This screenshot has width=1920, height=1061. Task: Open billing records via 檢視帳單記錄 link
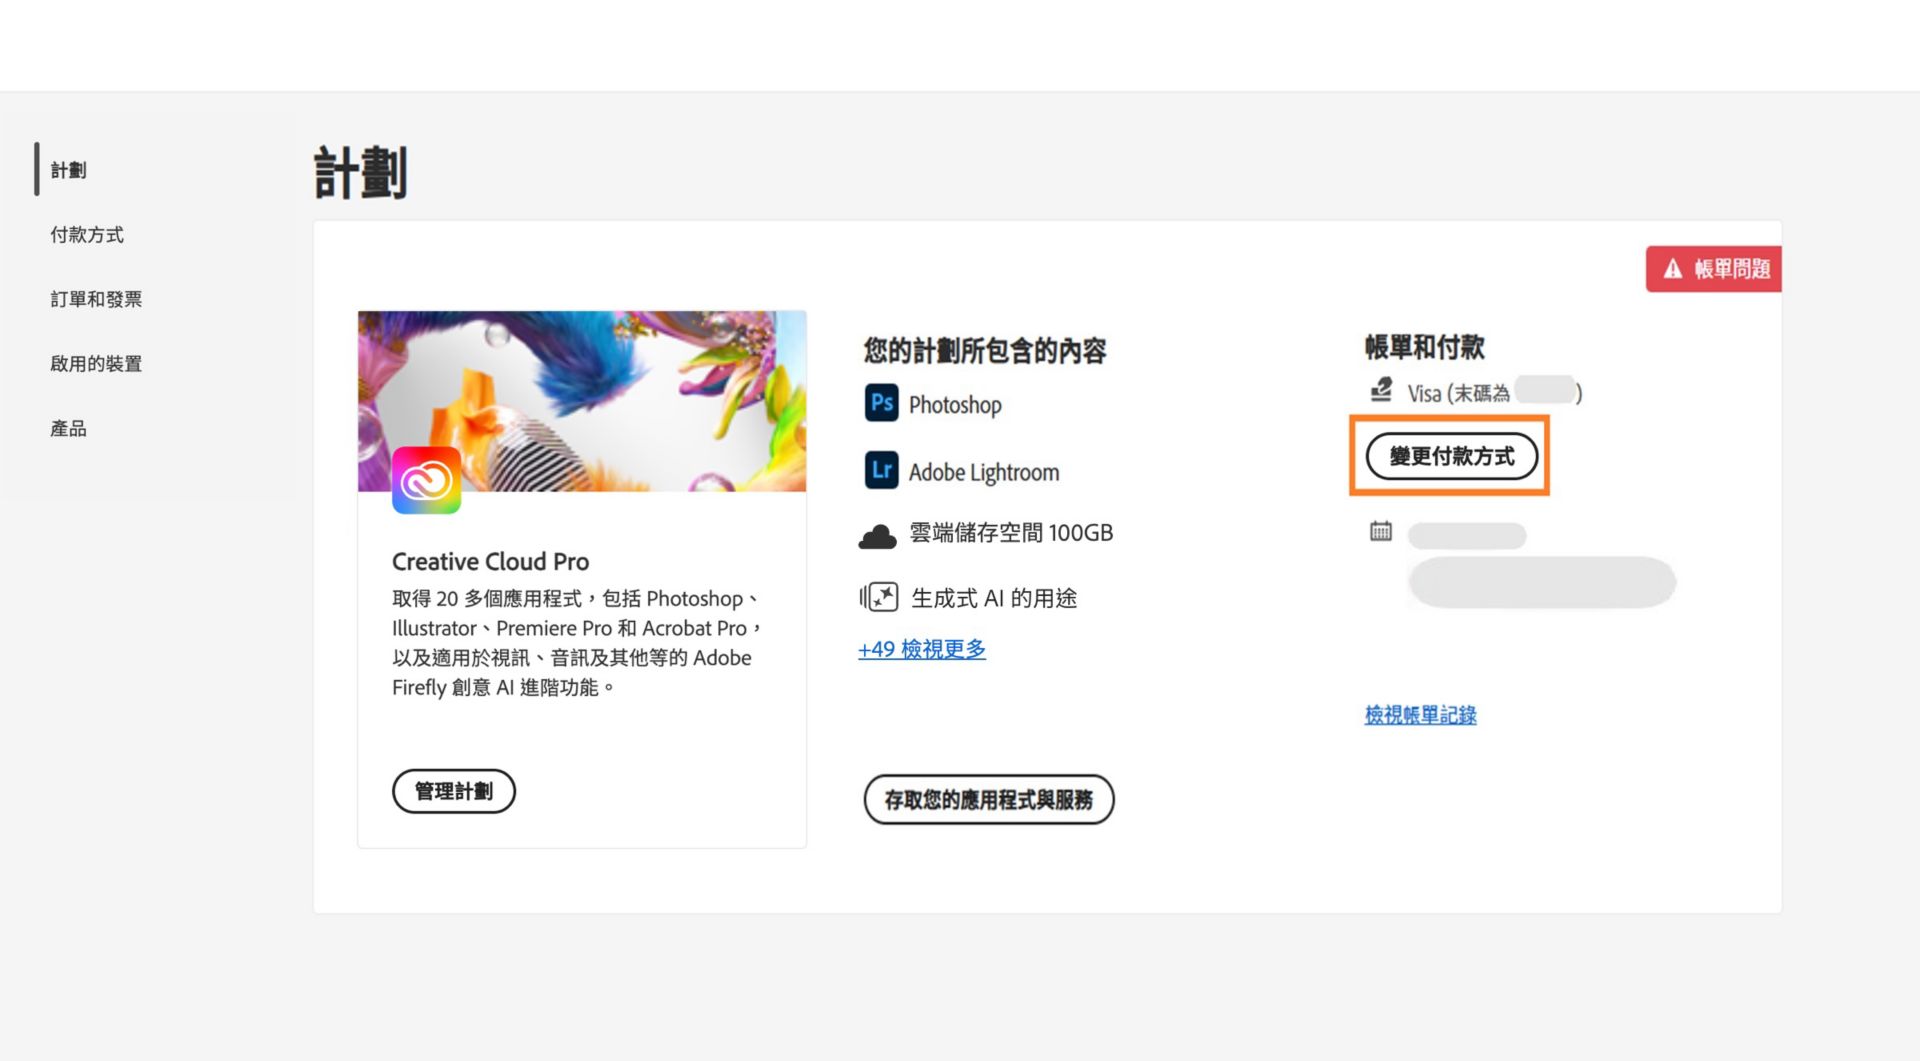click(1419, 714)
